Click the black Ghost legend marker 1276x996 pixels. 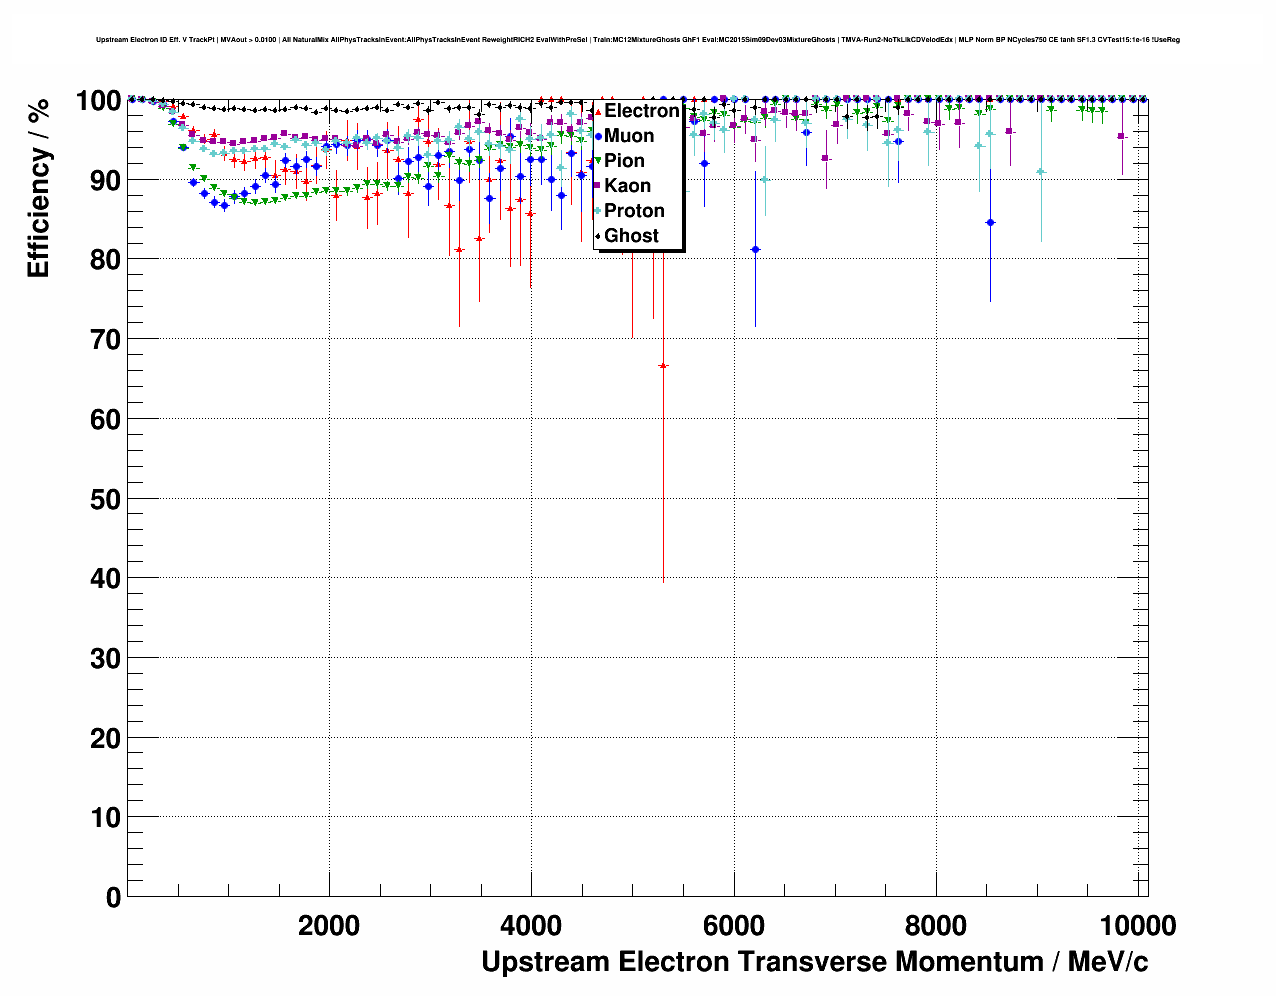click(598, 236)
